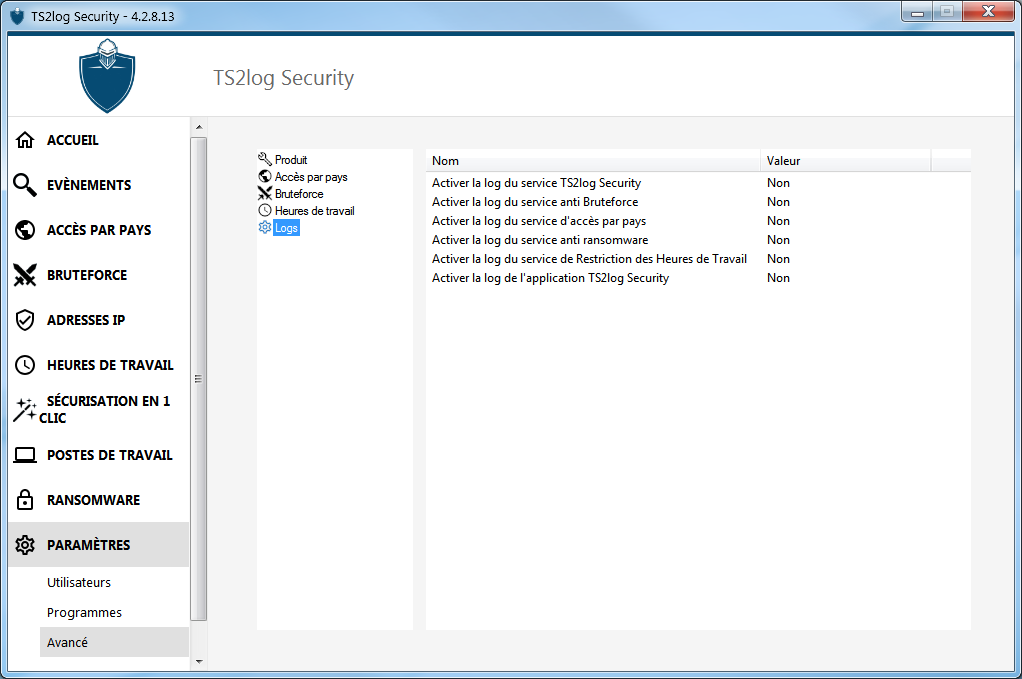The height and width of the screenshot is (679, 1022).
Task: Click the magic wand icon for Sécurisation en 1 clic
Action: pos(25,409)
